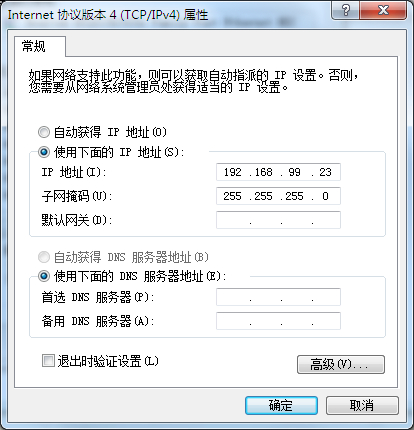Select 使用下面的 DNS 服务器地址 option
This screenshot has height=430, width=414.
point(44,276)
